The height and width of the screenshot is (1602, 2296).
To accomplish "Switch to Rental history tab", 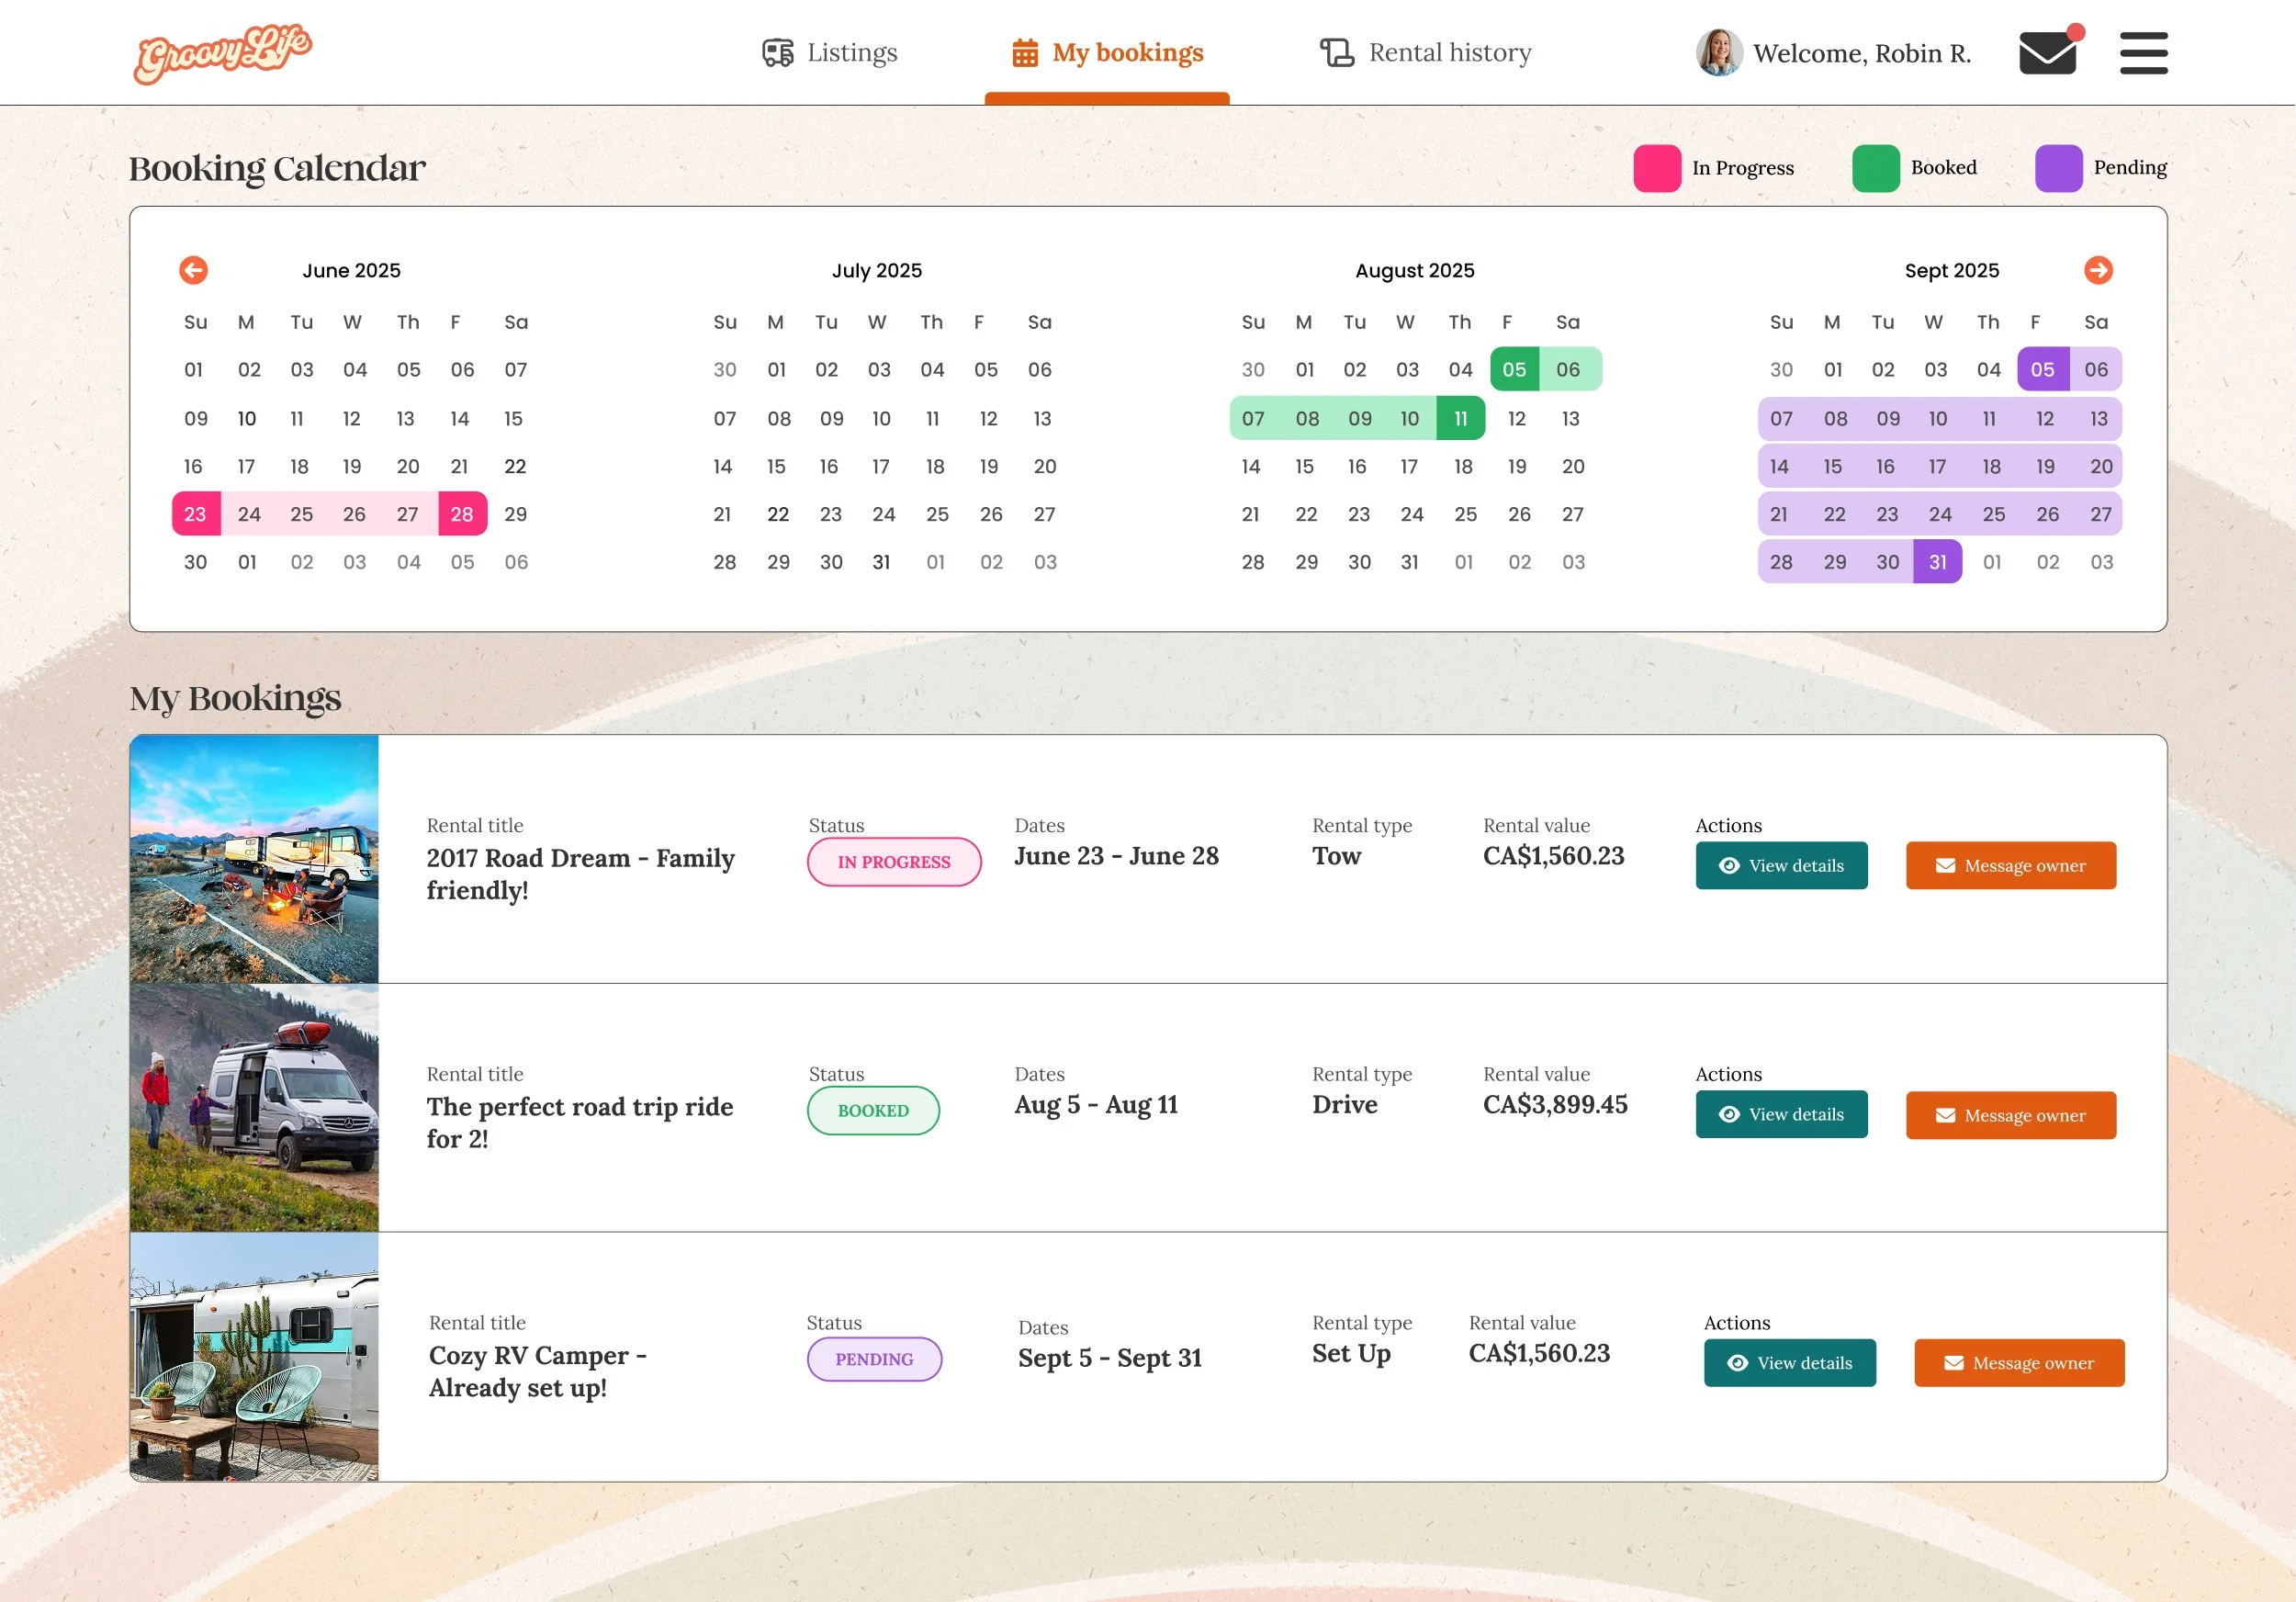I will tap(1425, 53).
